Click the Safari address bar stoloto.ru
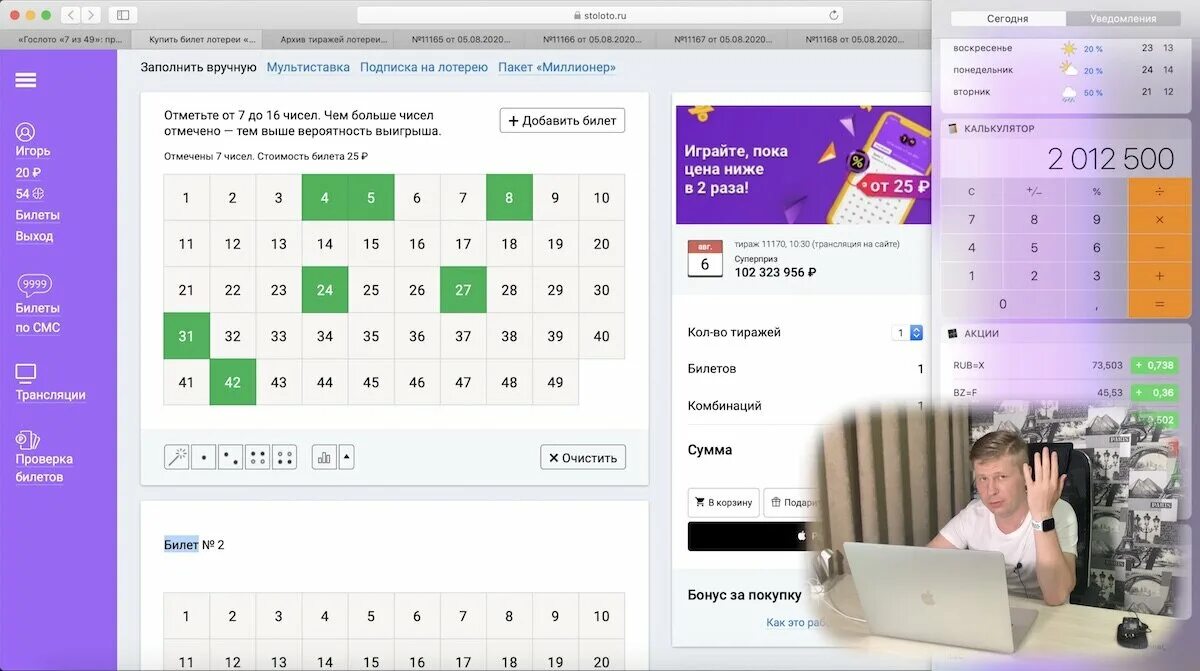Viewport: 1200px width, 671px height. tap(600, 15)
